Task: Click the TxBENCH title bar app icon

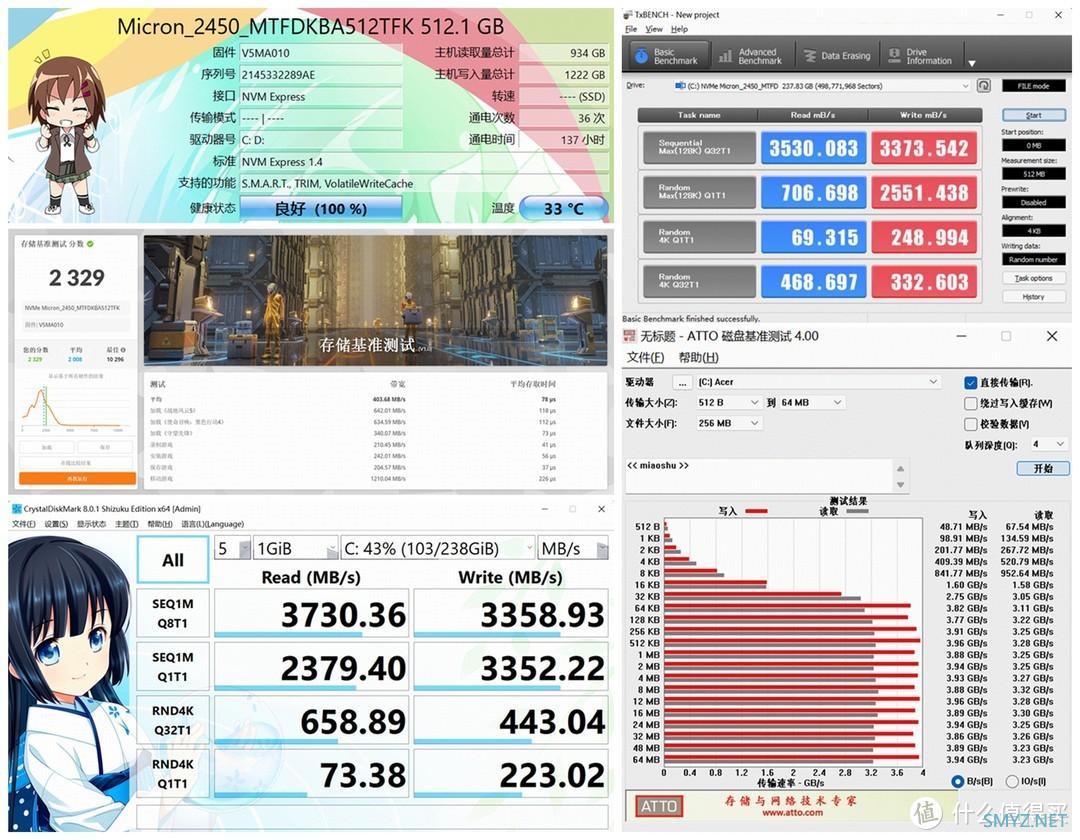Action: pyautogui.click(x=627, y=14)
